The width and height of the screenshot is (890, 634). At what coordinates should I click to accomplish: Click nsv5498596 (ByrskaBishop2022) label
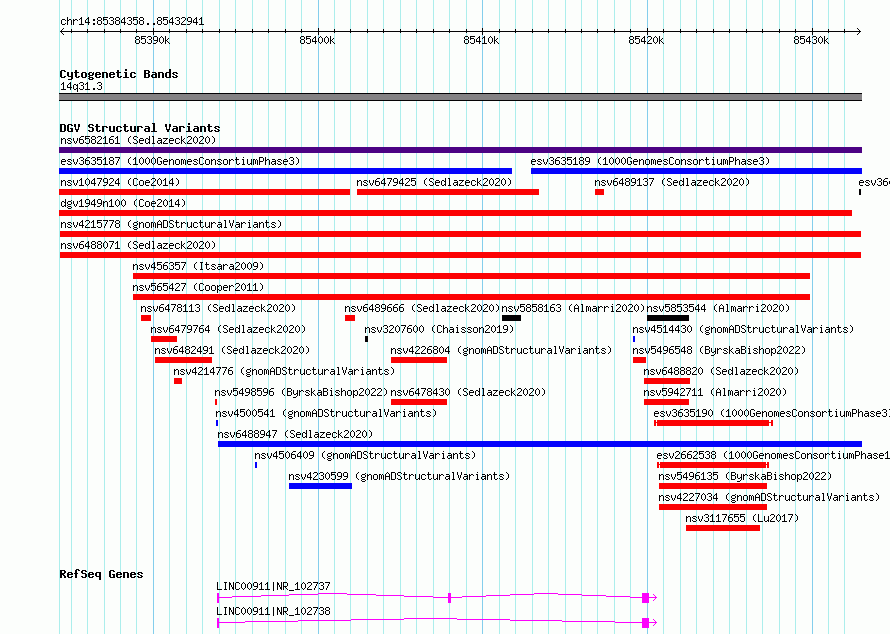pos(301,392)
